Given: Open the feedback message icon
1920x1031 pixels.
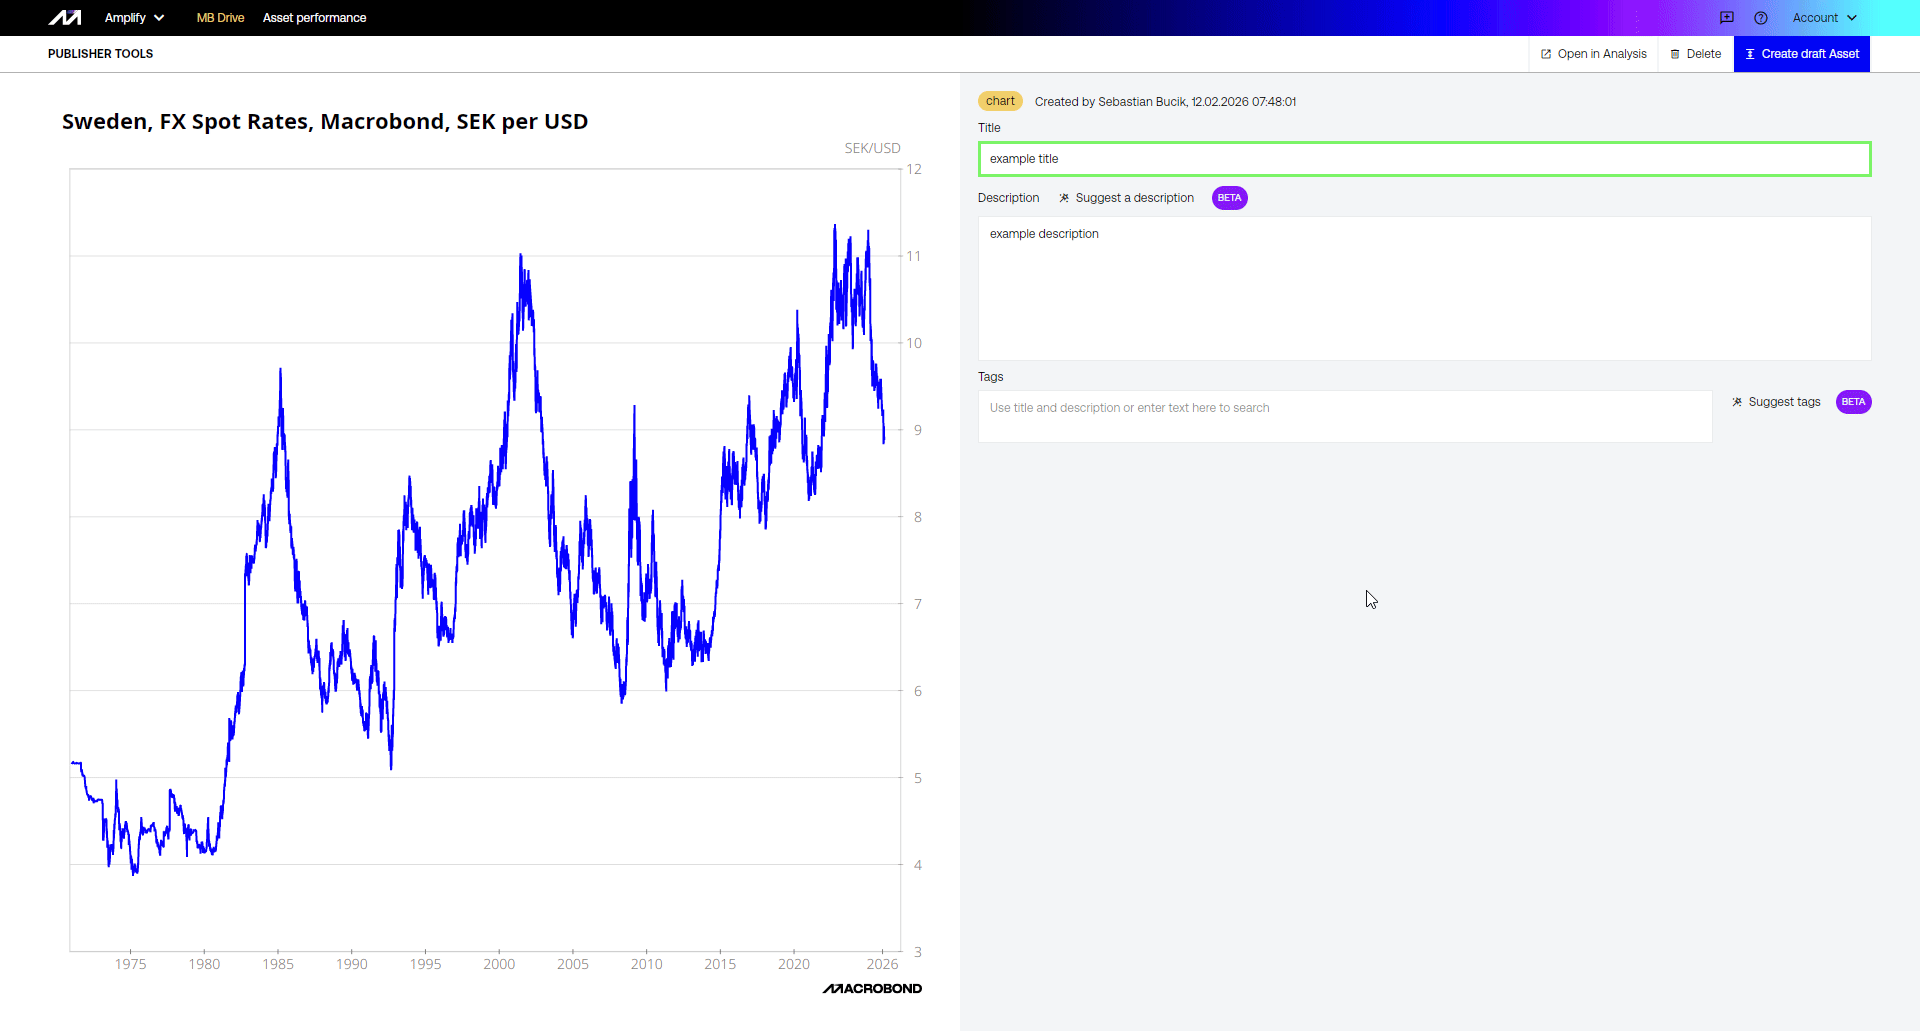Looking at the screenshot, I should (x=1727, y=18).
